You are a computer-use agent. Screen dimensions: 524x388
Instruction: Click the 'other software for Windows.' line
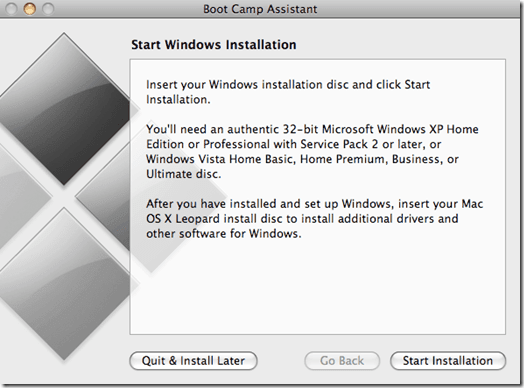point(224,234)
